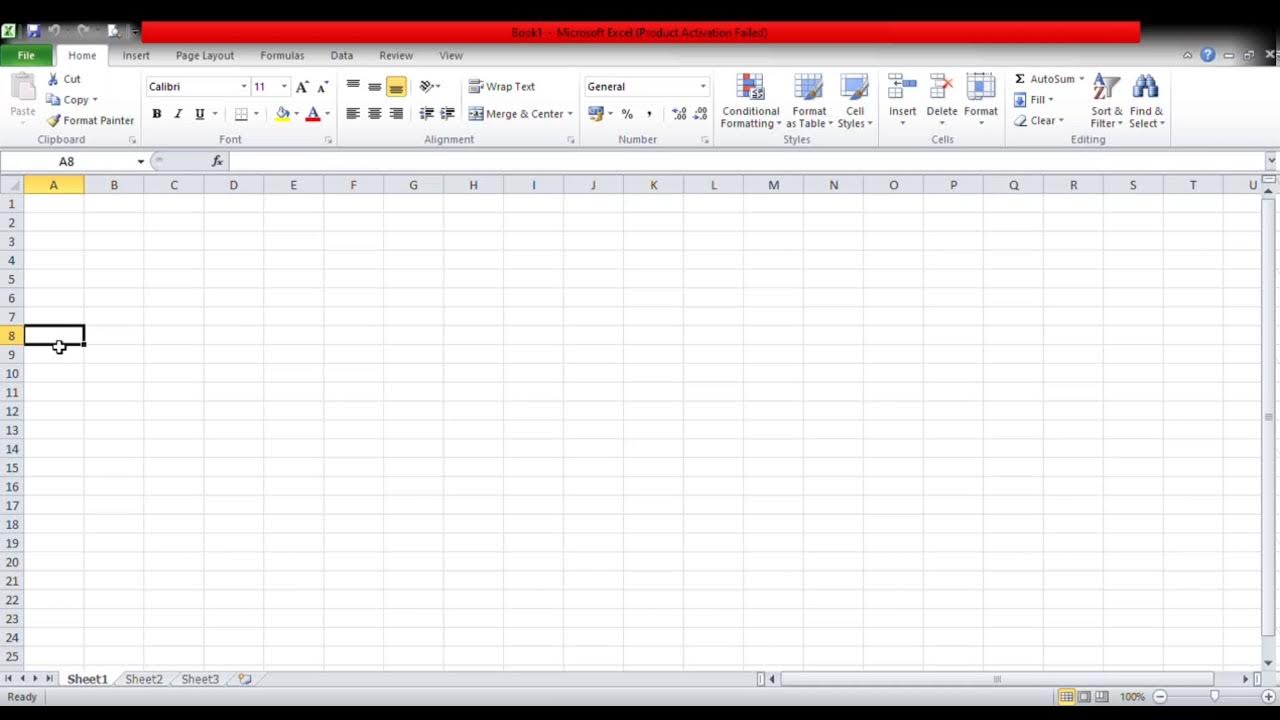This screenshot has height=720, width=1280.
Task: Switch to the View tab
Action: pos(451,56)
